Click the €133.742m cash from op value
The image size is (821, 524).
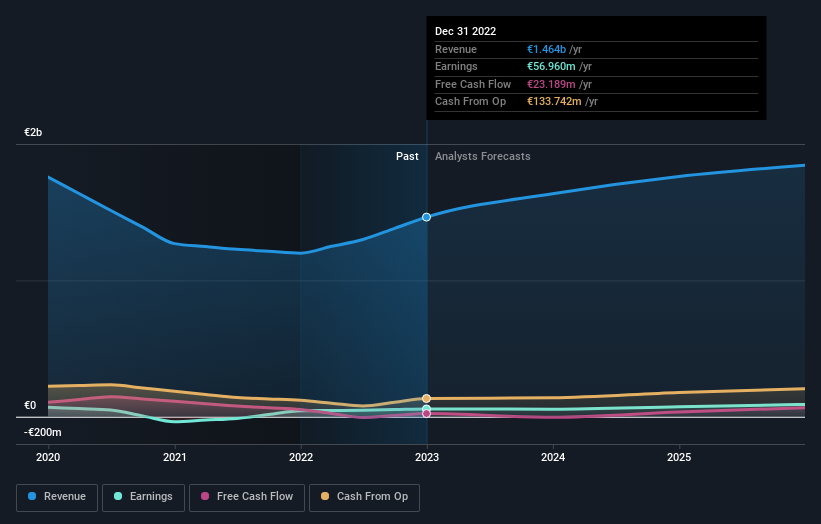pos(554,102)
